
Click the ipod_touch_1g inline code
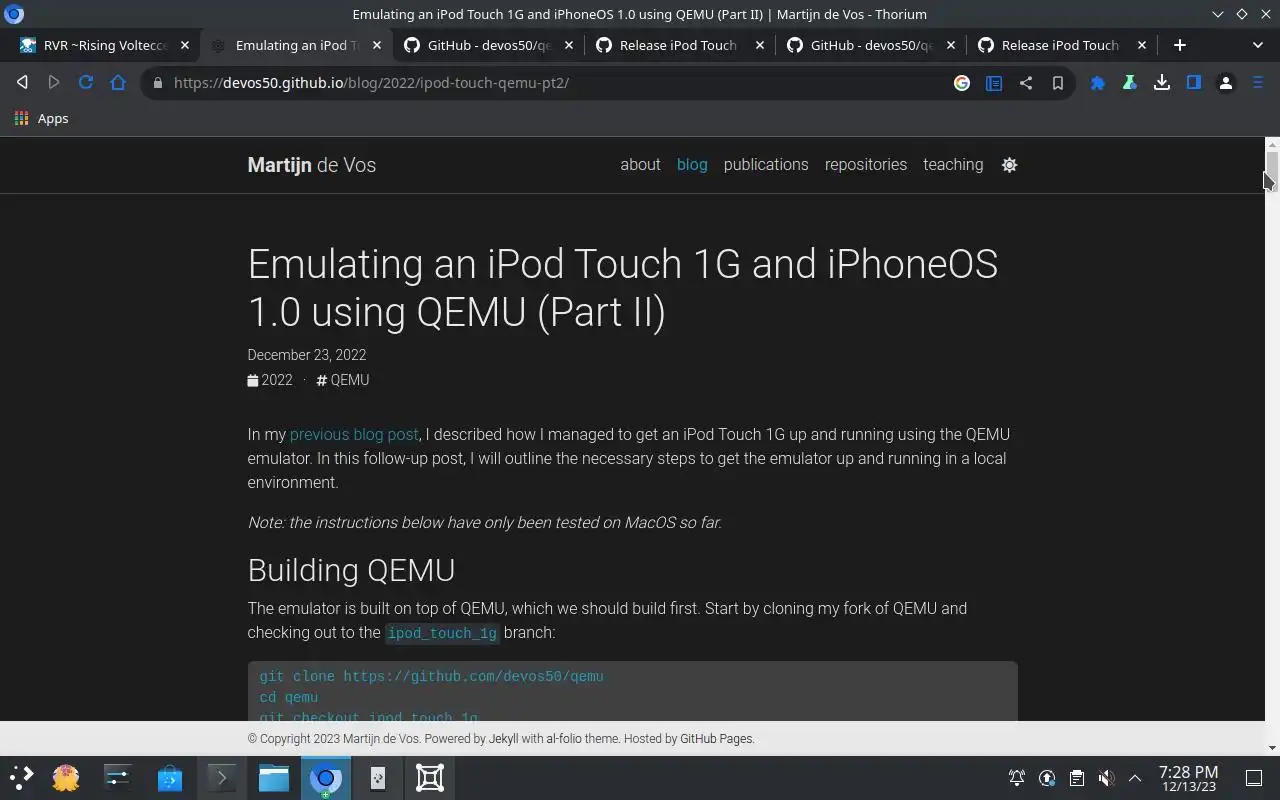pyautogui.click(x=442, y=633)
